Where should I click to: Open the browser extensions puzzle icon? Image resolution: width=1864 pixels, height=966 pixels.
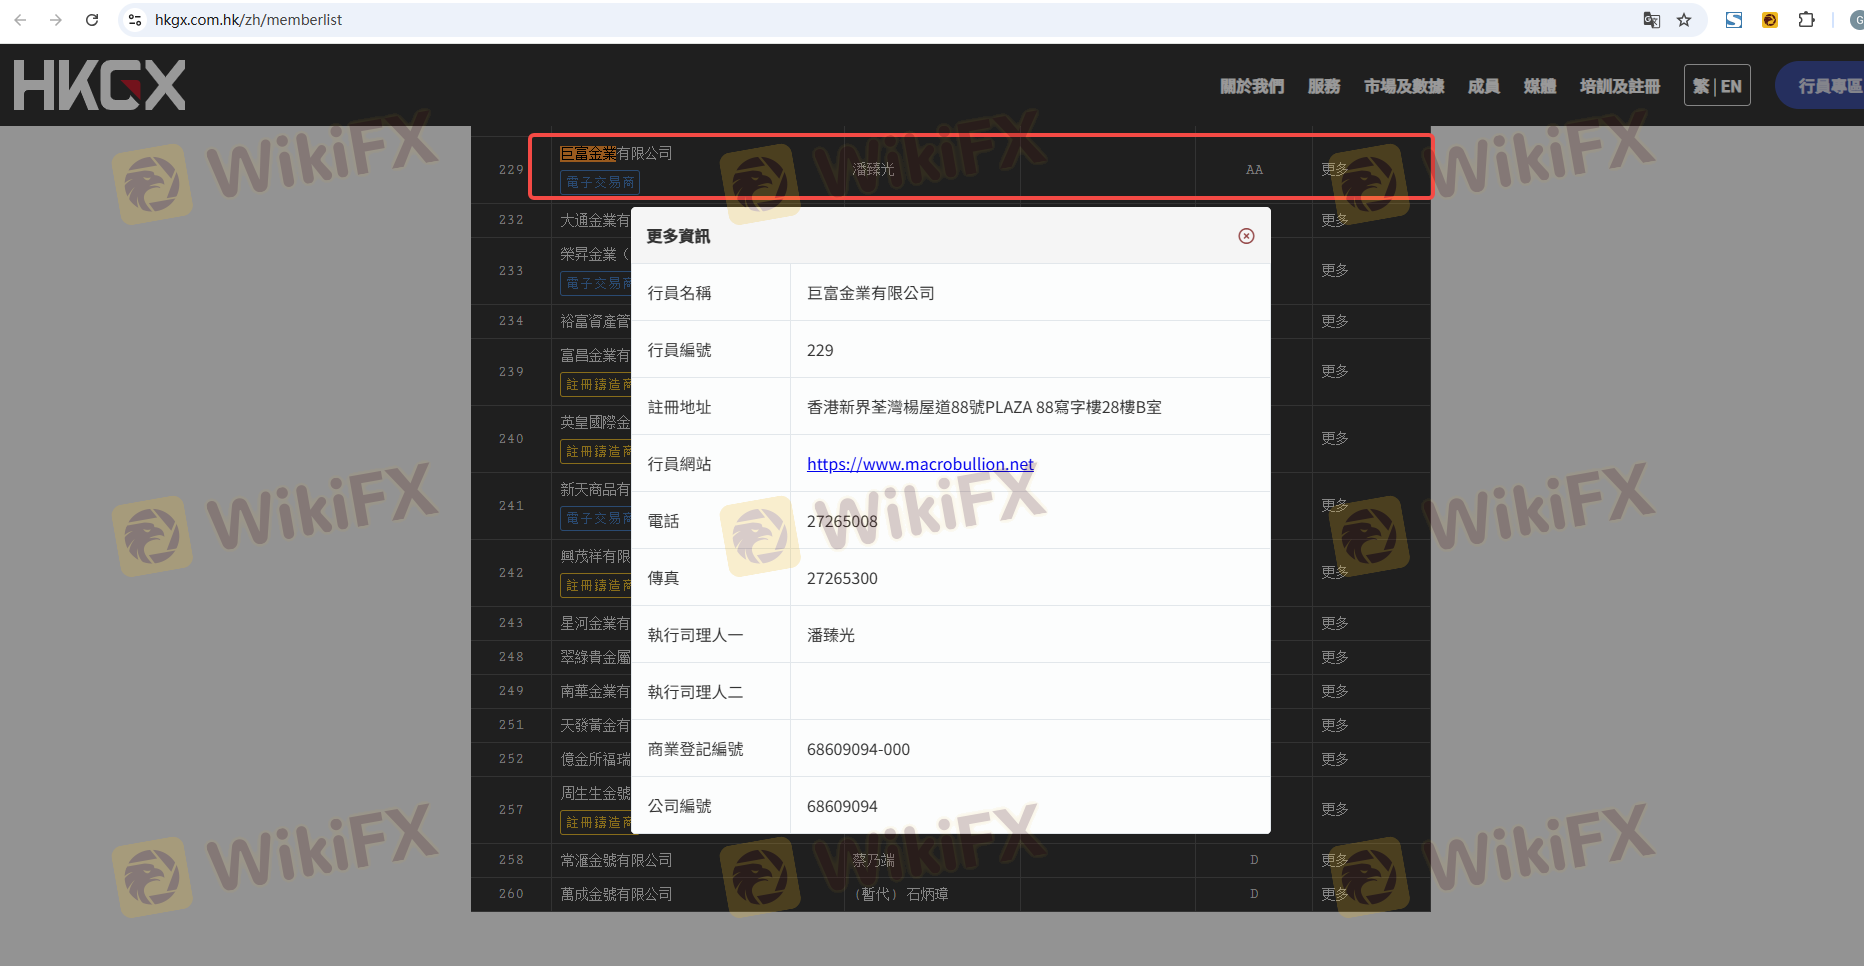1806,20
